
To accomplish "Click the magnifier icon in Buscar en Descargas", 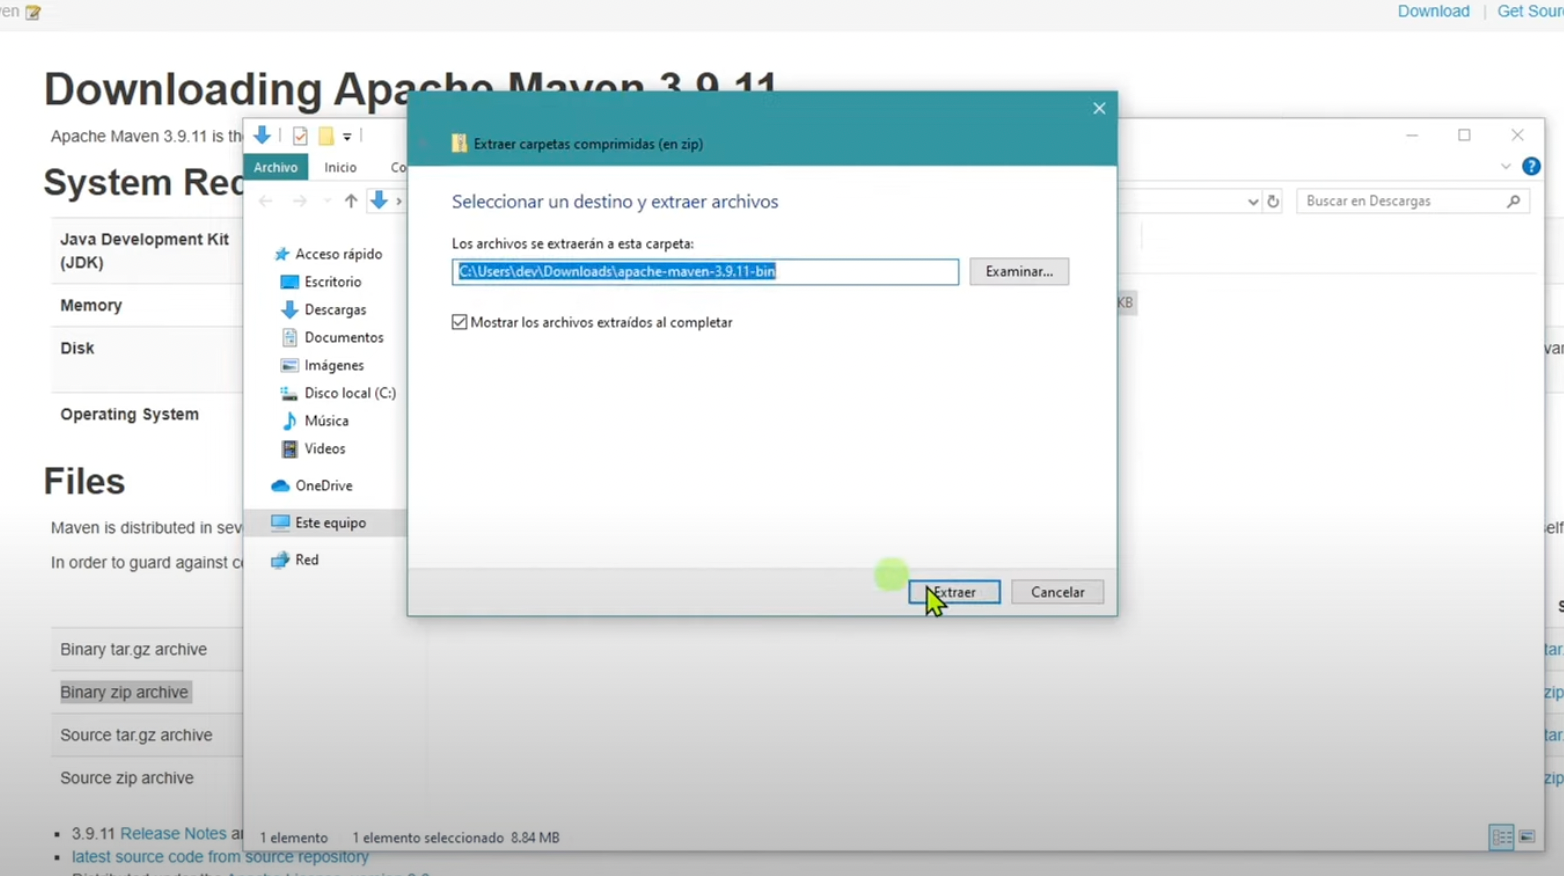I will (1514, 201).
